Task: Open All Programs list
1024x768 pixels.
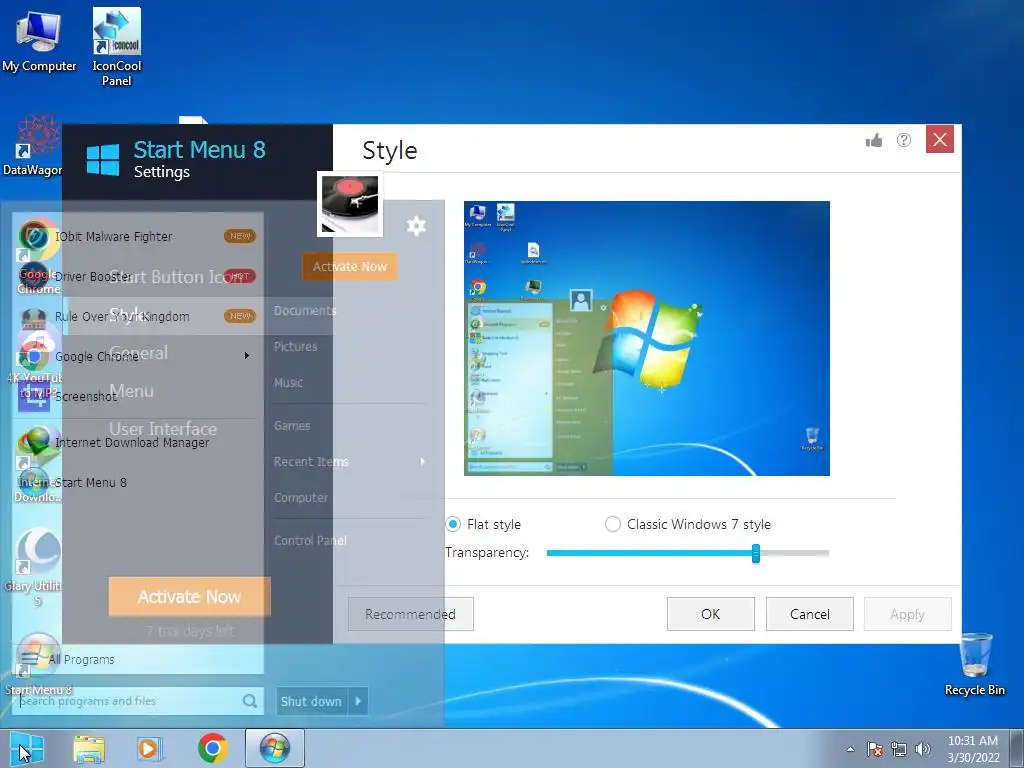Action: point(138,660)
